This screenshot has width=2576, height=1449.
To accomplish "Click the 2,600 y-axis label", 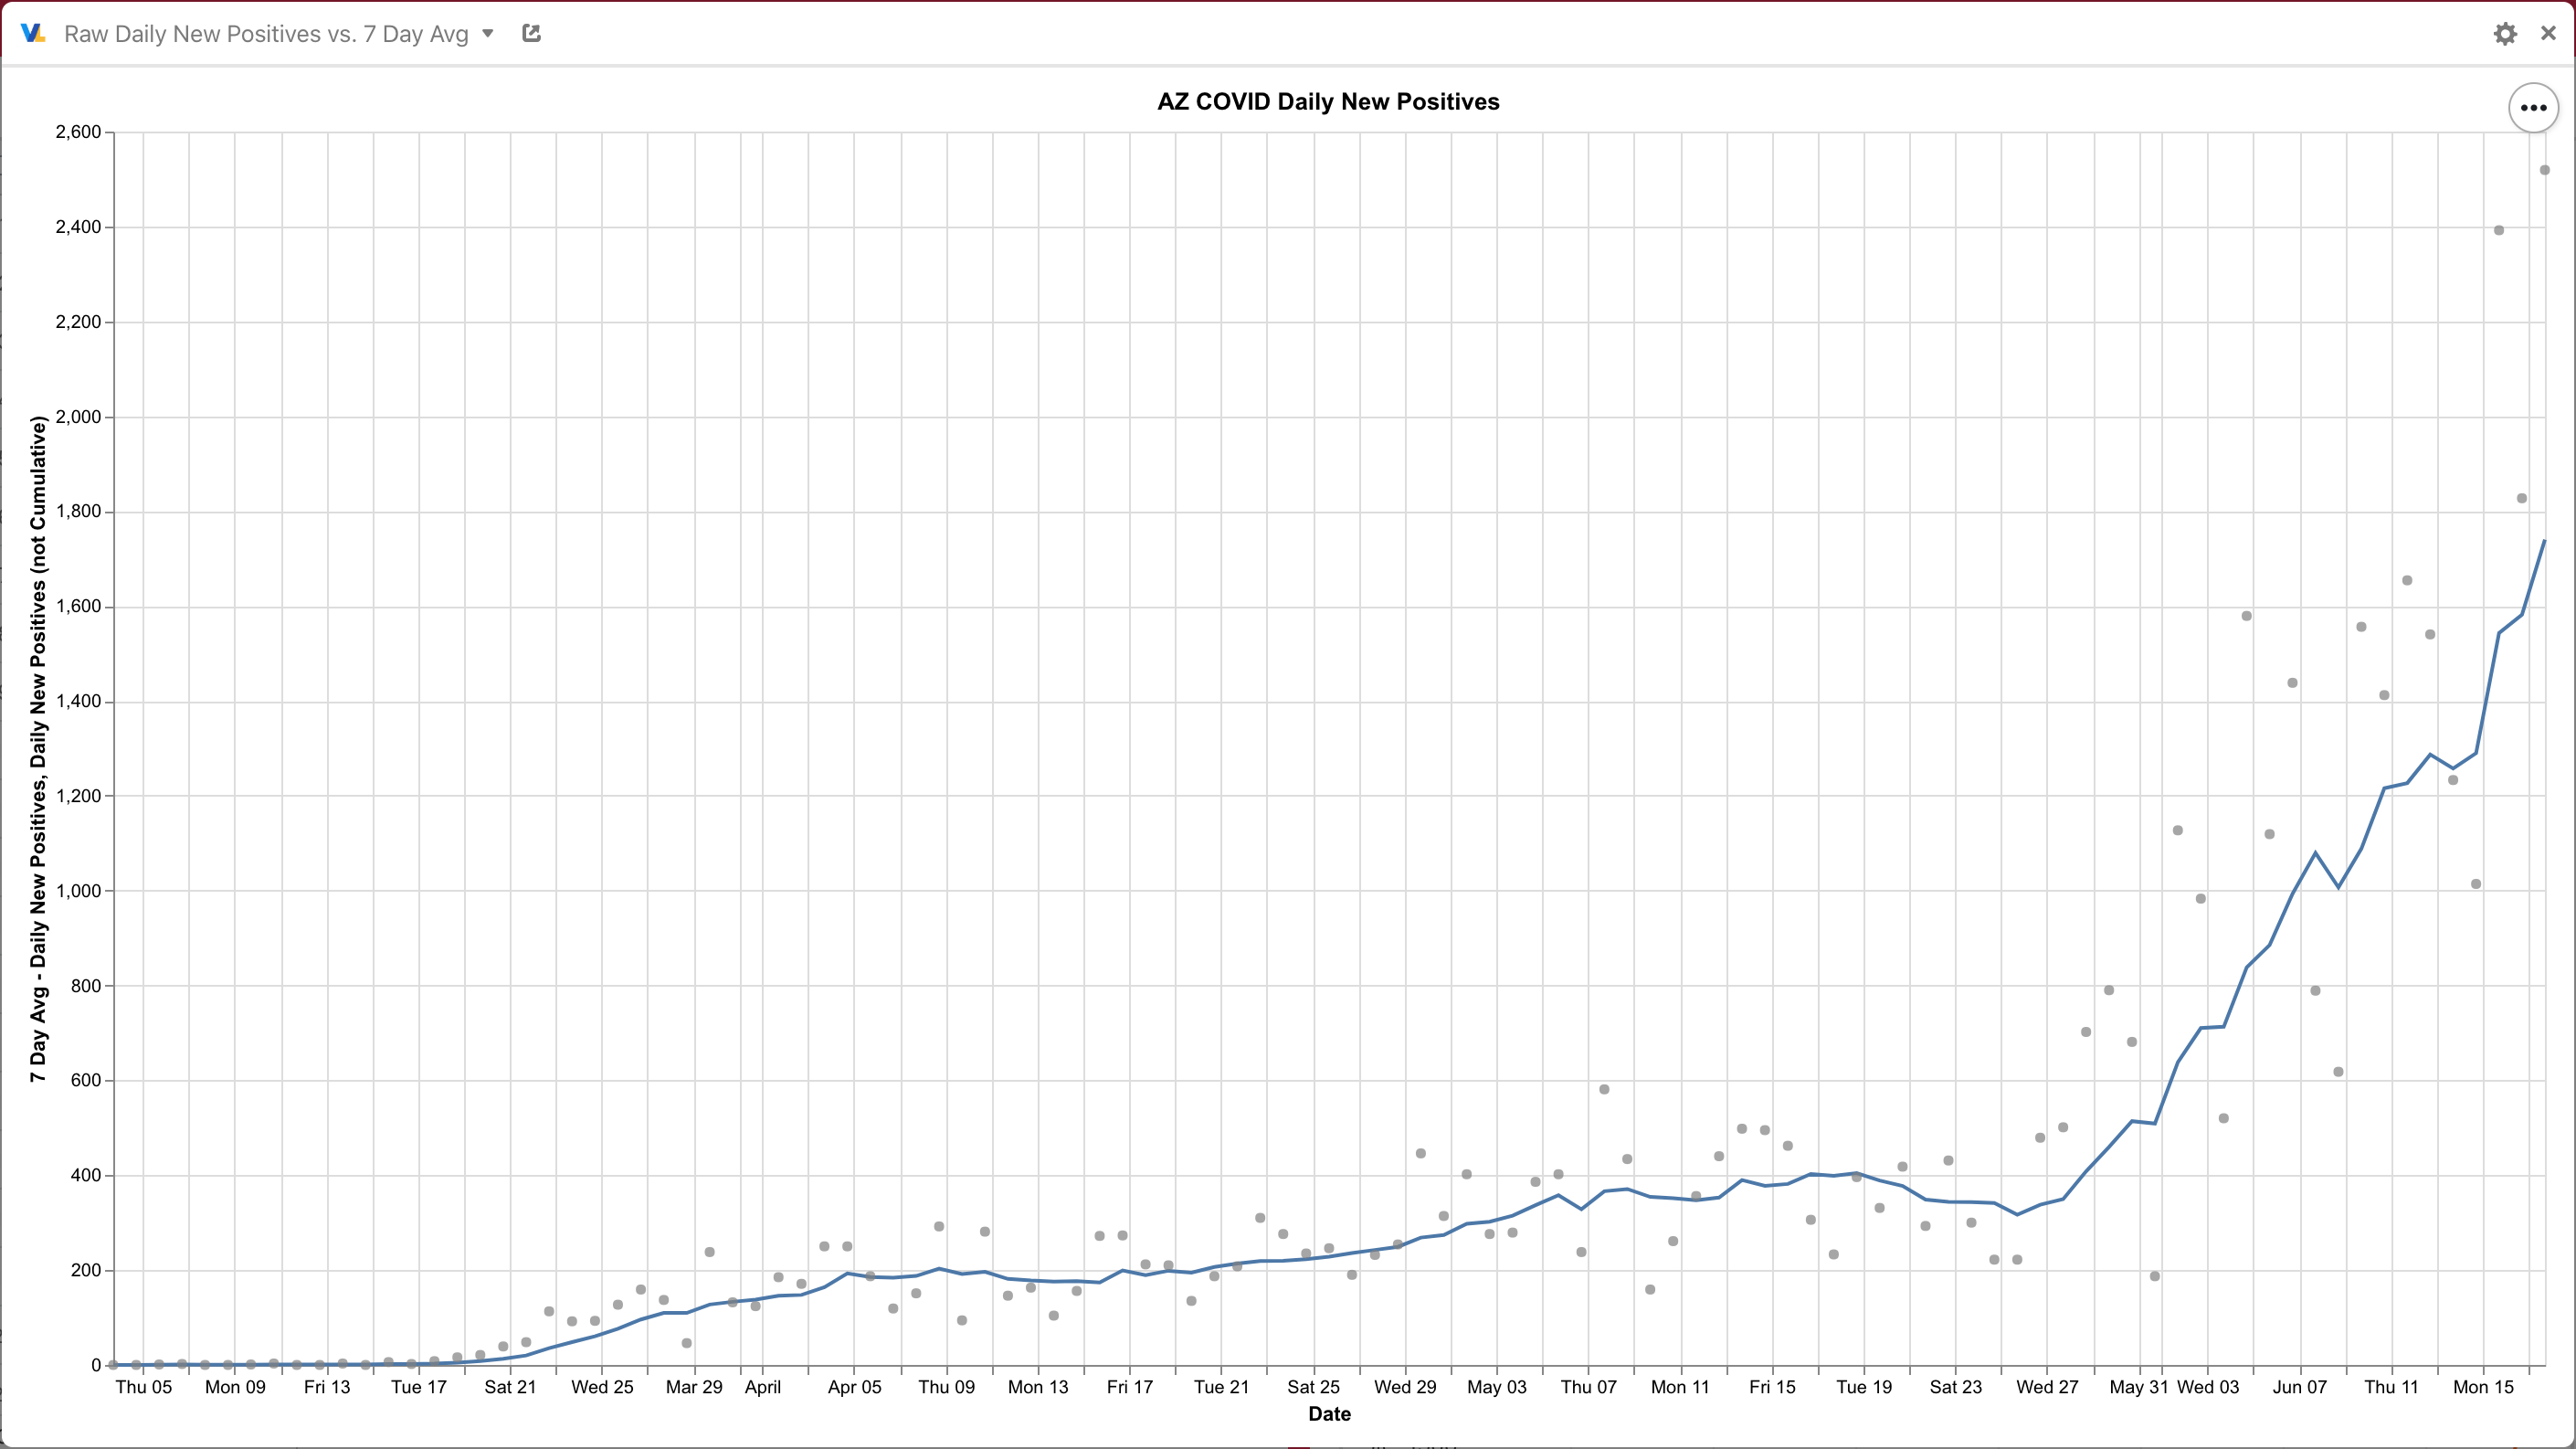I will click(x=78, y=132).
